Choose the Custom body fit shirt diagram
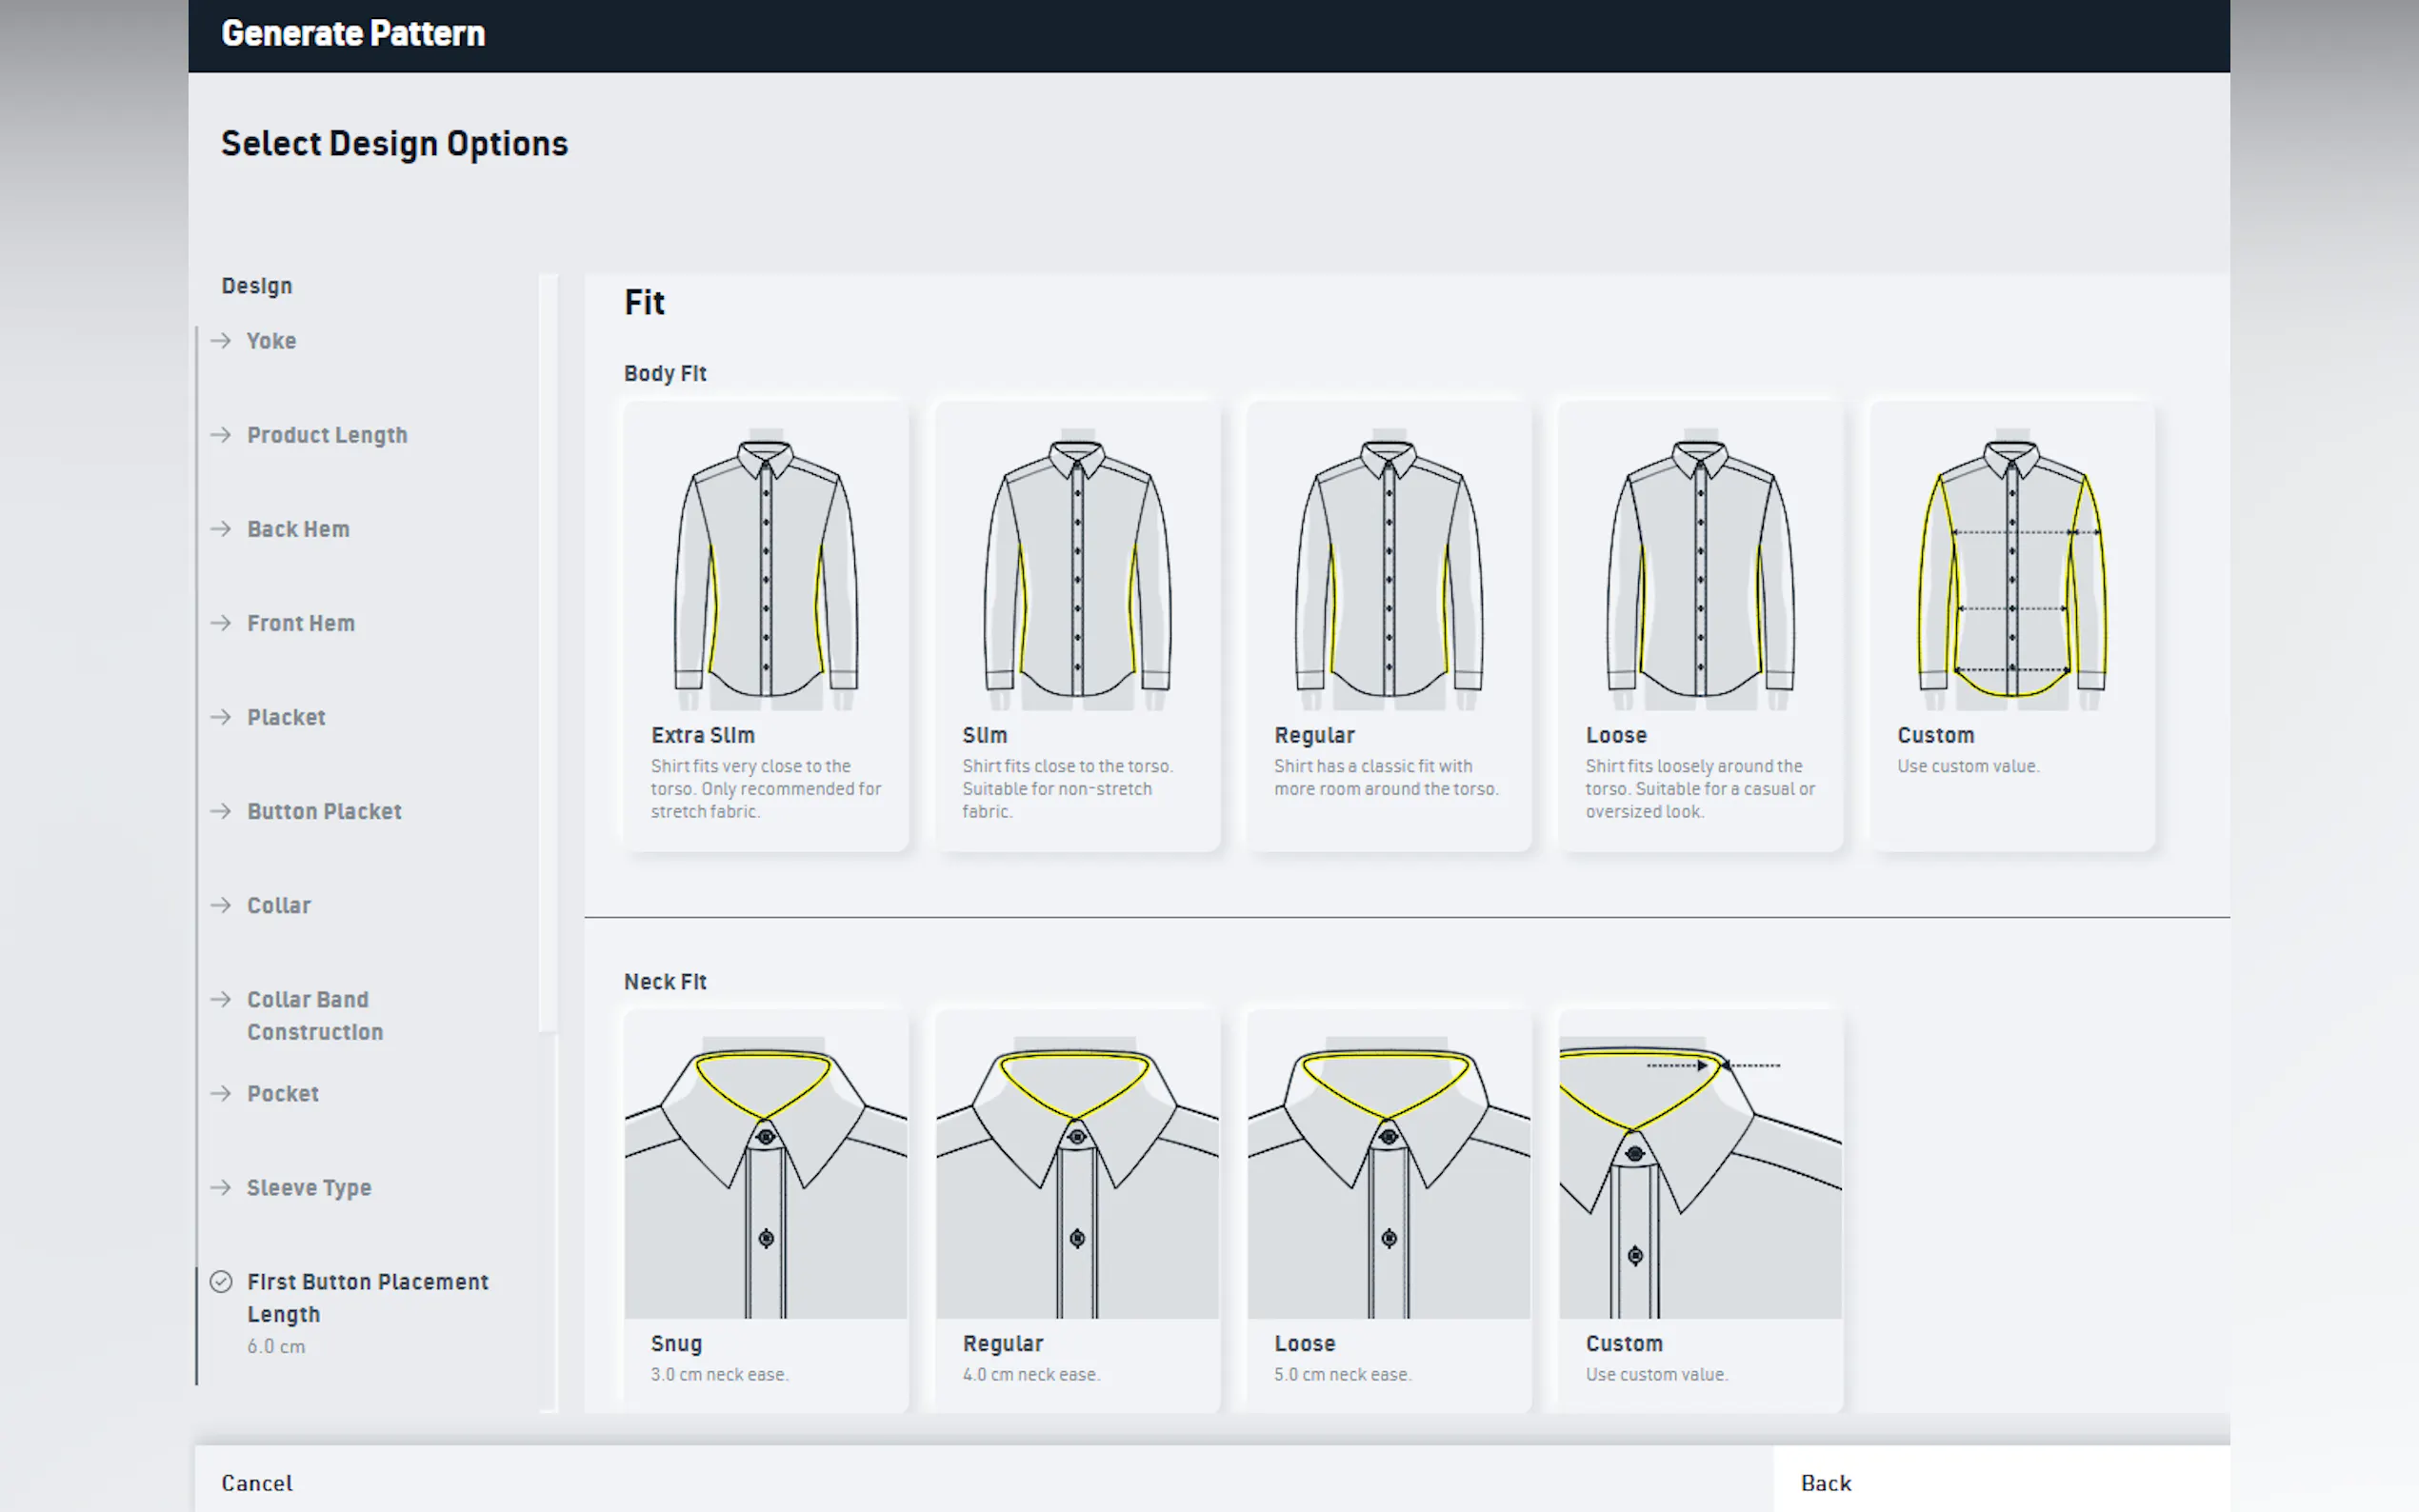Screen dimensions: 2419x1512 click(x=2011, y=572)
